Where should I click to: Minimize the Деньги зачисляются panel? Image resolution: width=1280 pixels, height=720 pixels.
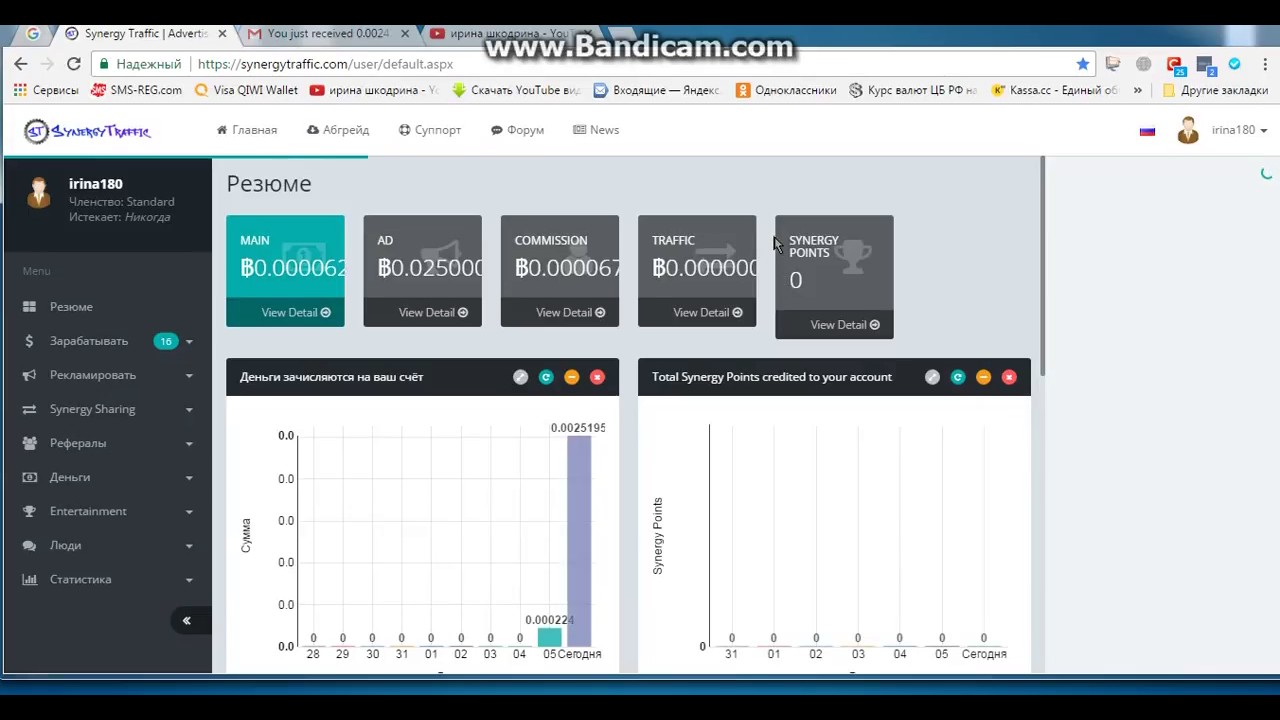coord(571,377)
